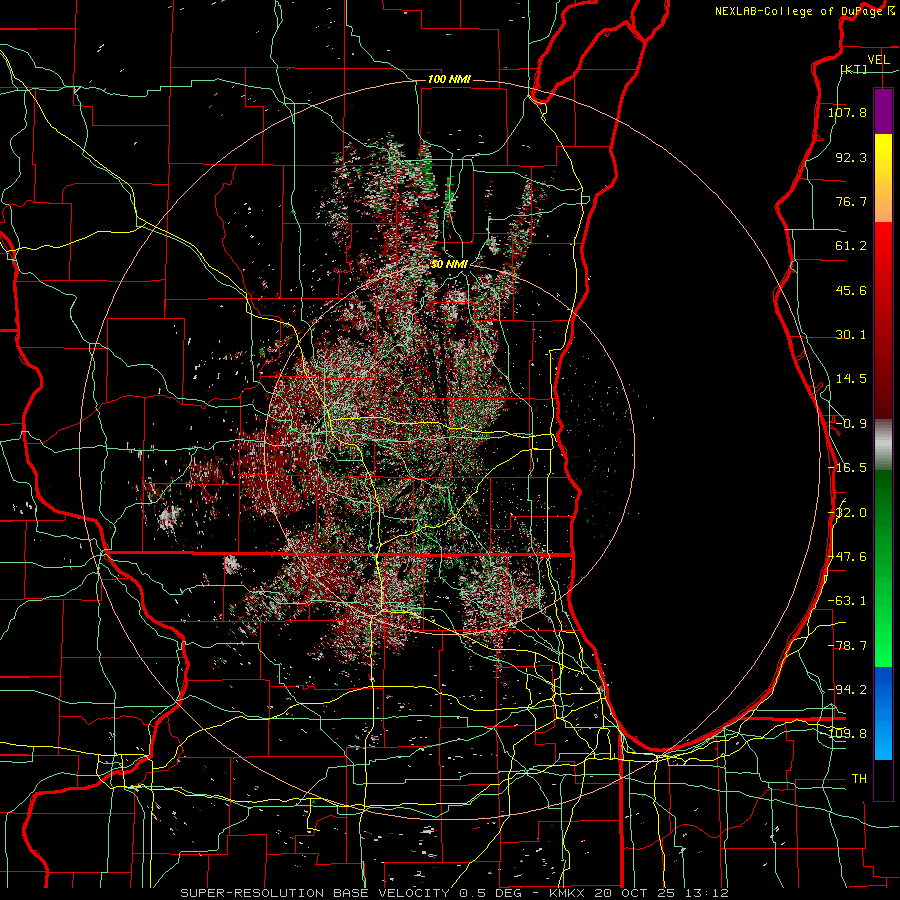The image size is (900, 900).
Task: Click the 14.5 velocity scale value
Action: tap(851, 379)
